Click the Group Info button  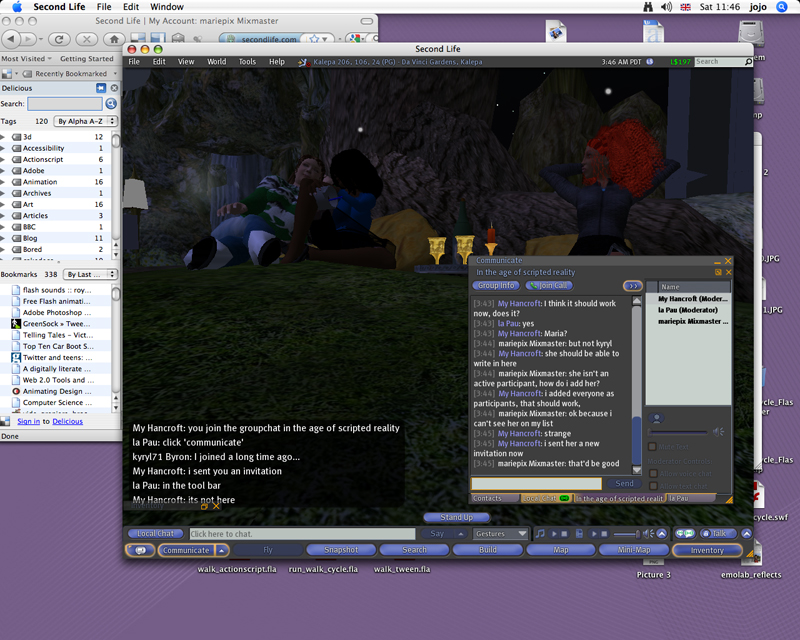[x=495, y=285]
